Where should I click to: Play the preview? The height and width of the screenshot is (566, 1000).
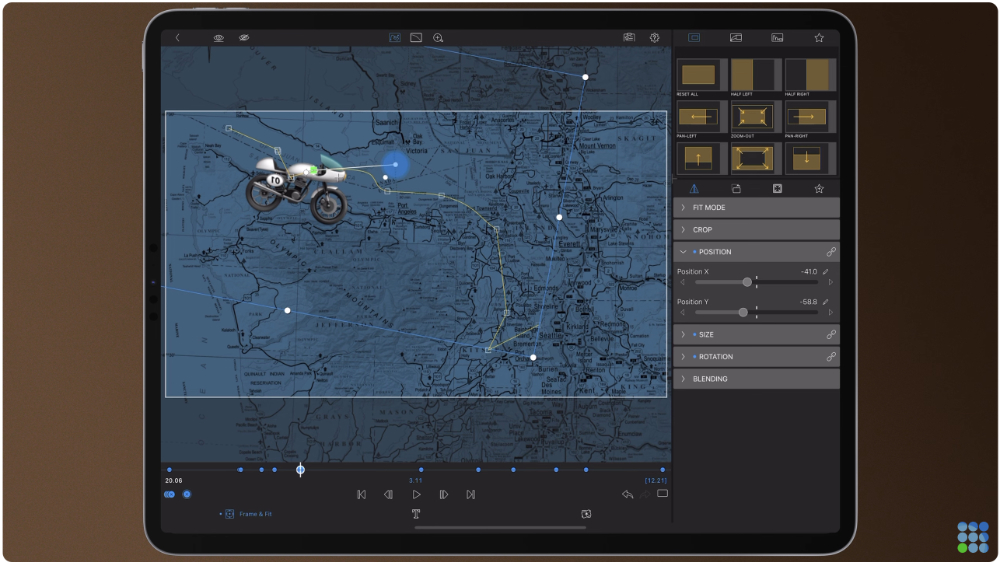(416, 495)
